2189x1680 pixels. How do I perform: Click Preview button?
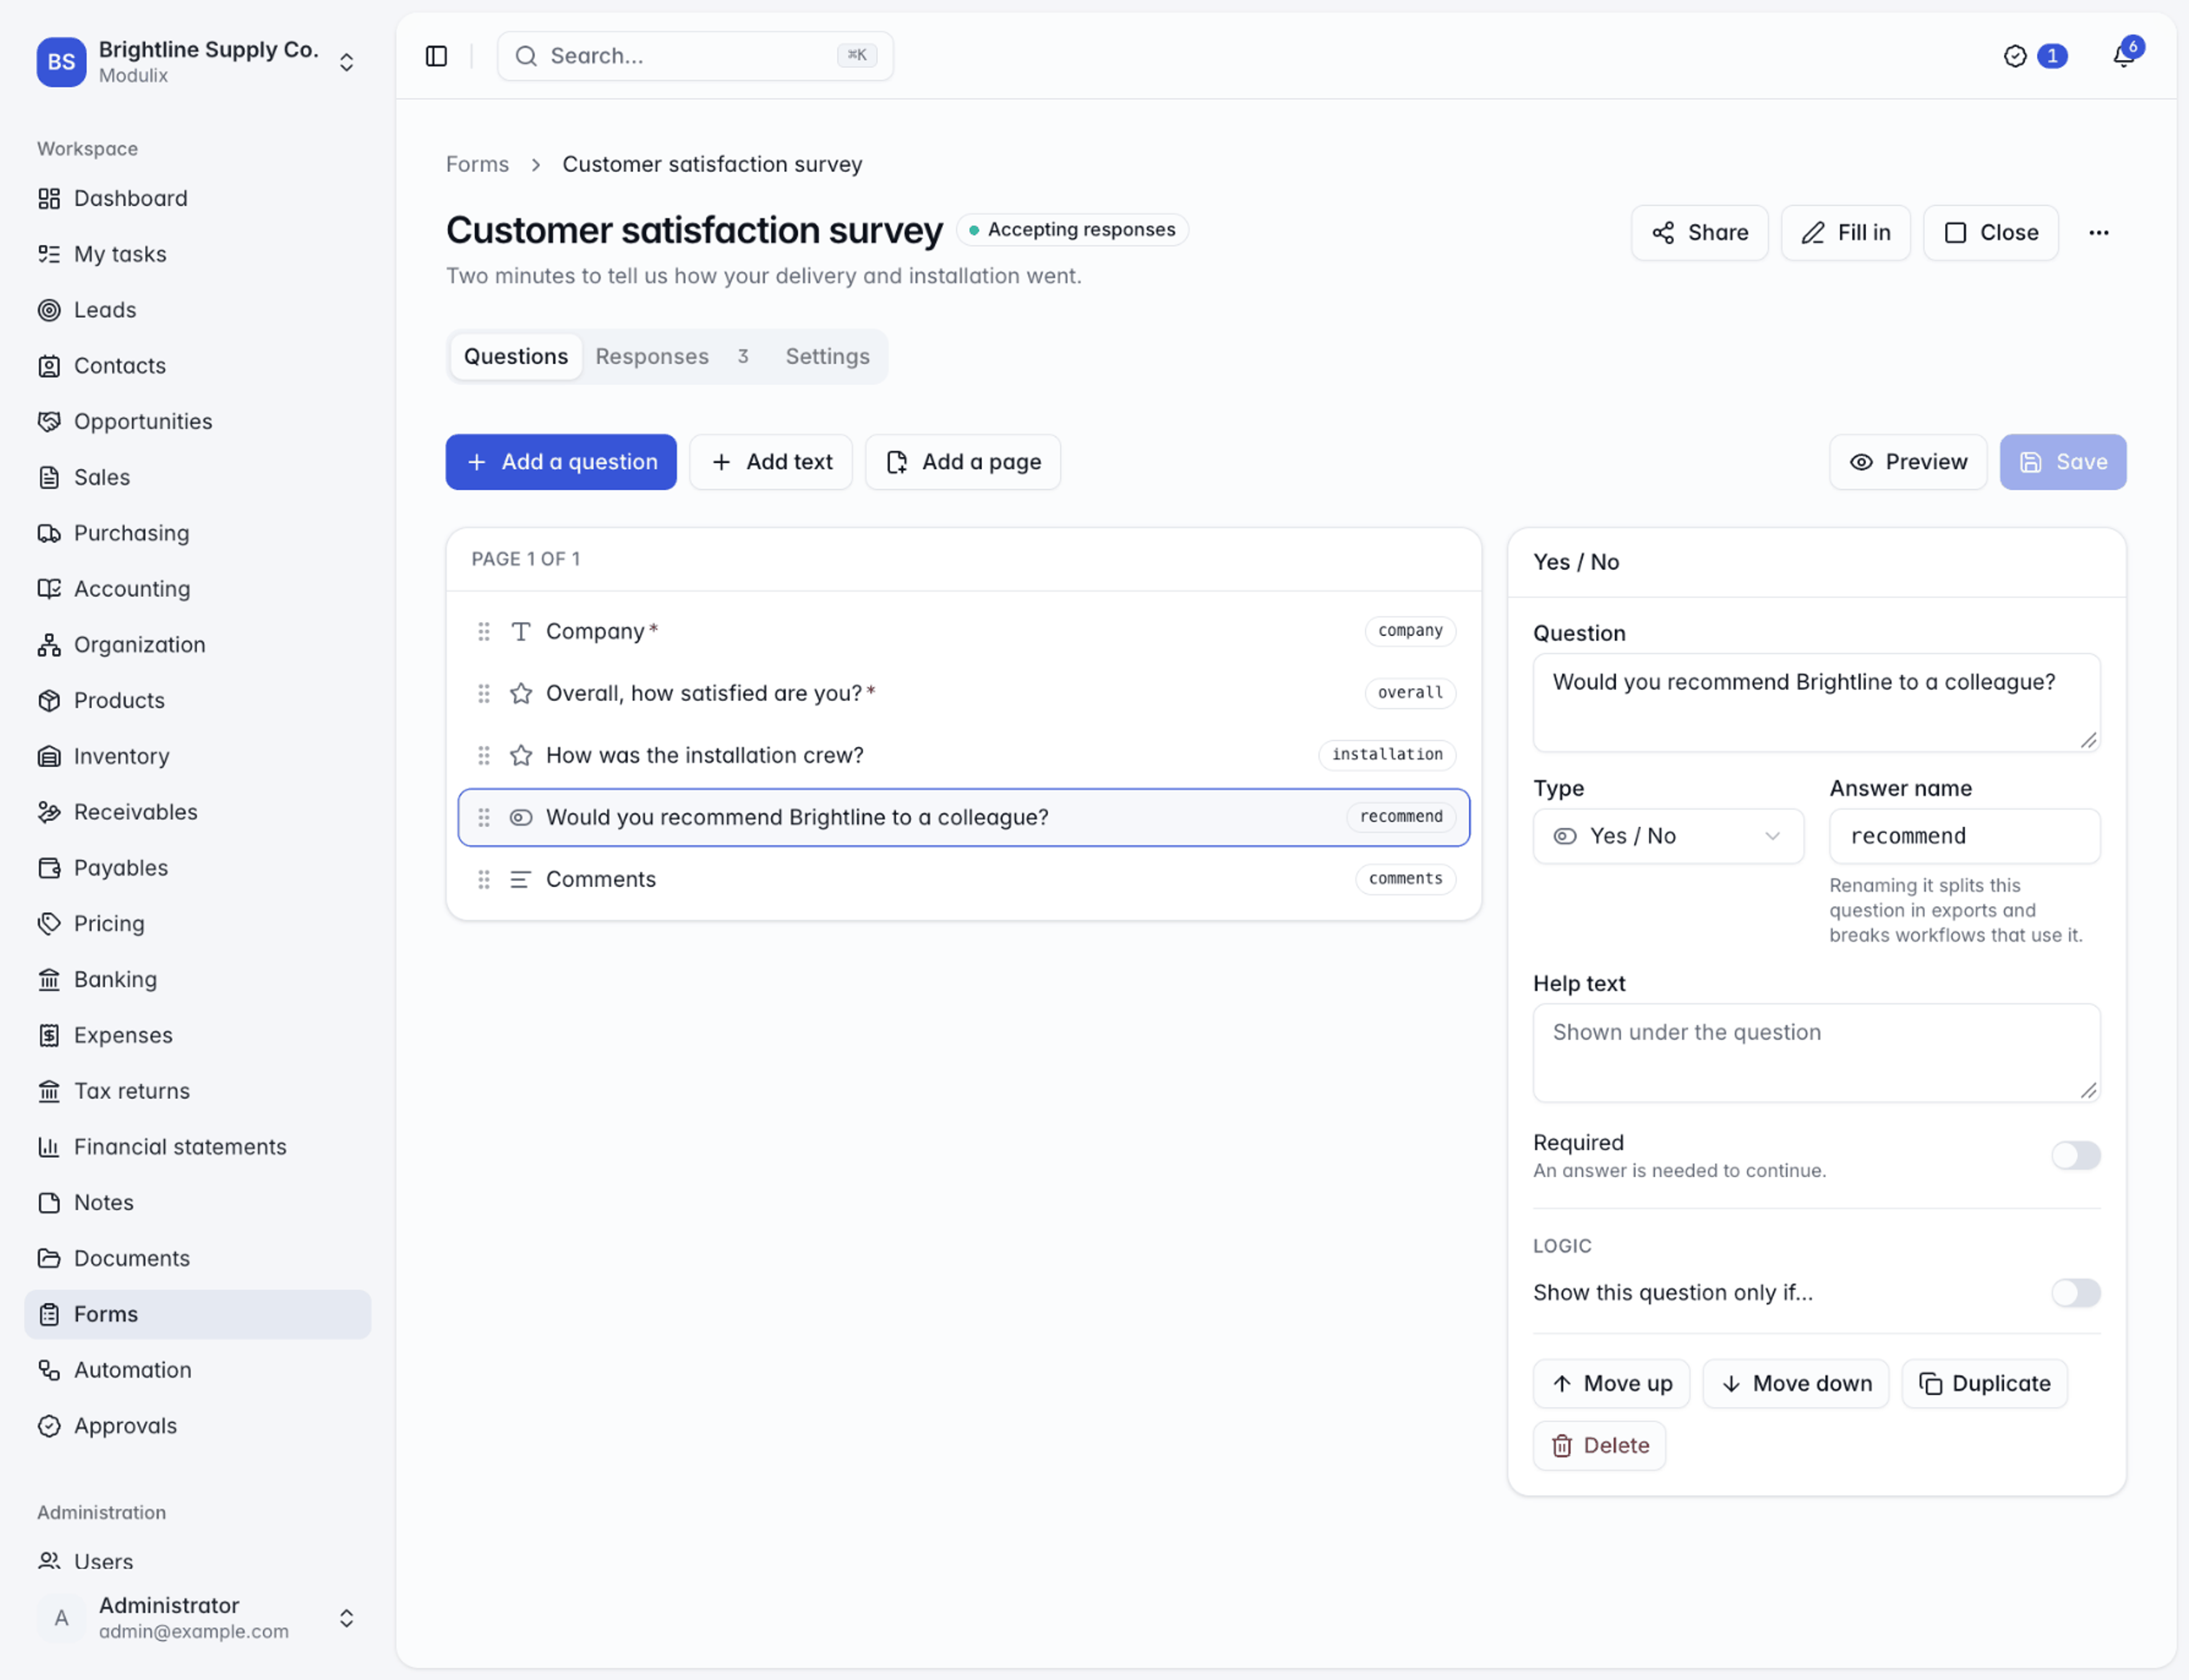pos(1908,462)
